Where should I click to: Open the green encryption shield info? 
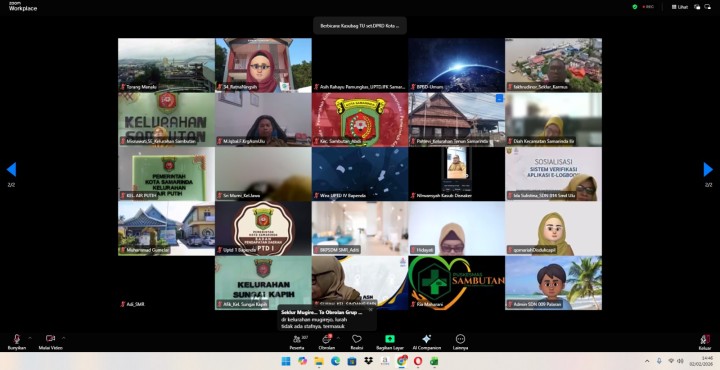(x=635, y=7)
